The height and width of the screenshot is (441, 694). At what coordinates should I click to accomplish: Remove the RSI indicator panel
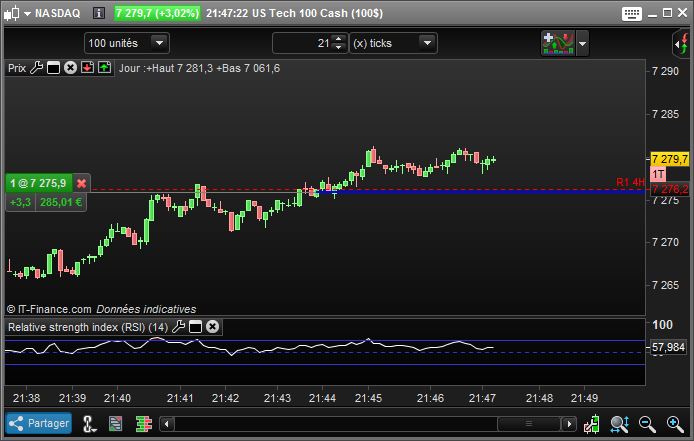click(212, 327)
